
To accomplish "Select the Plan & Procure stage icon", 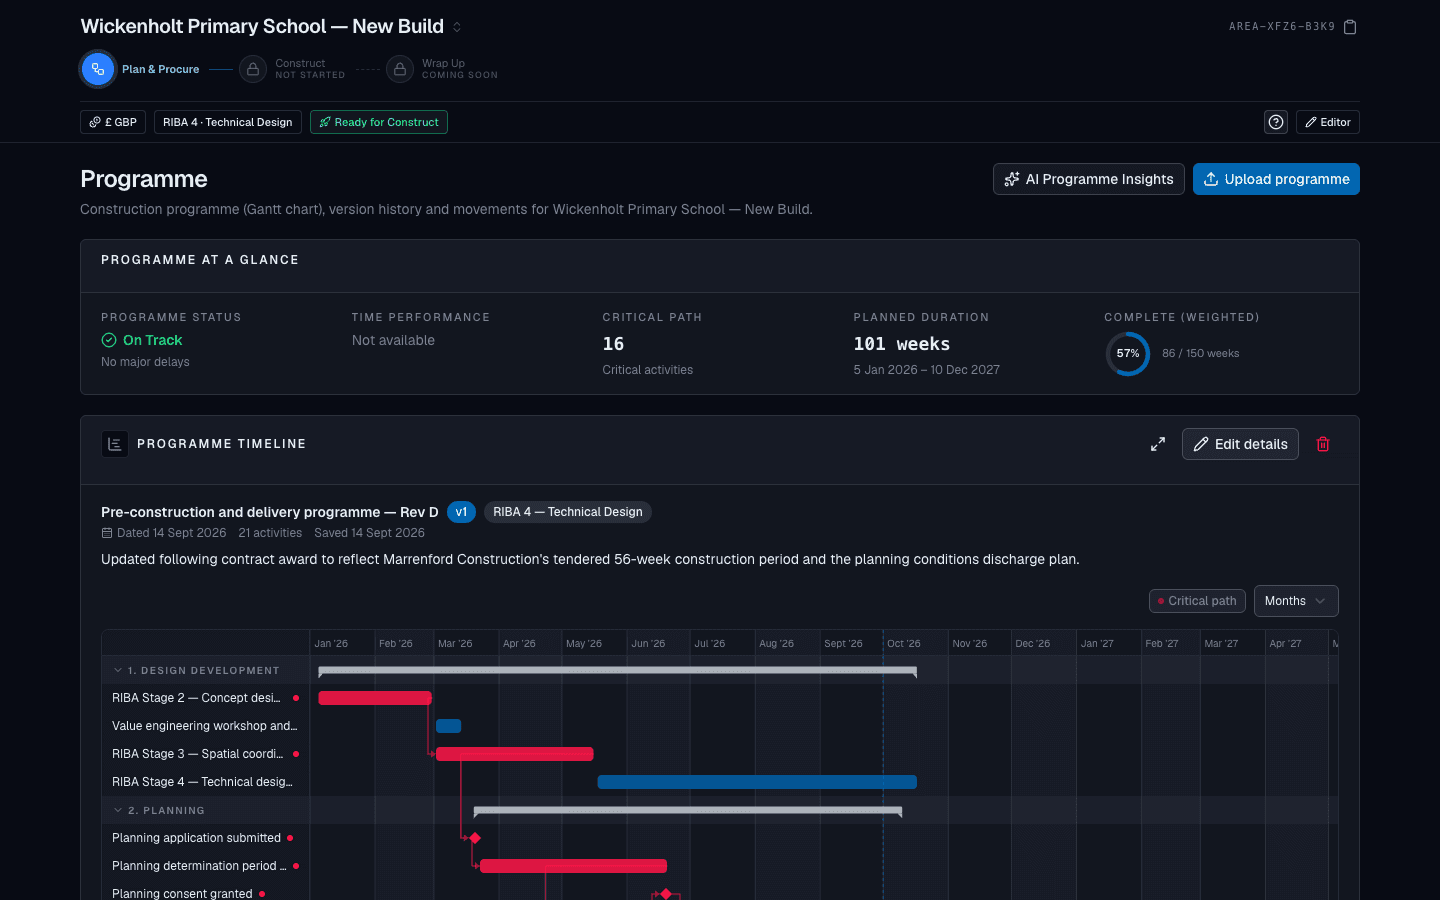I will (x=97, y=69).
